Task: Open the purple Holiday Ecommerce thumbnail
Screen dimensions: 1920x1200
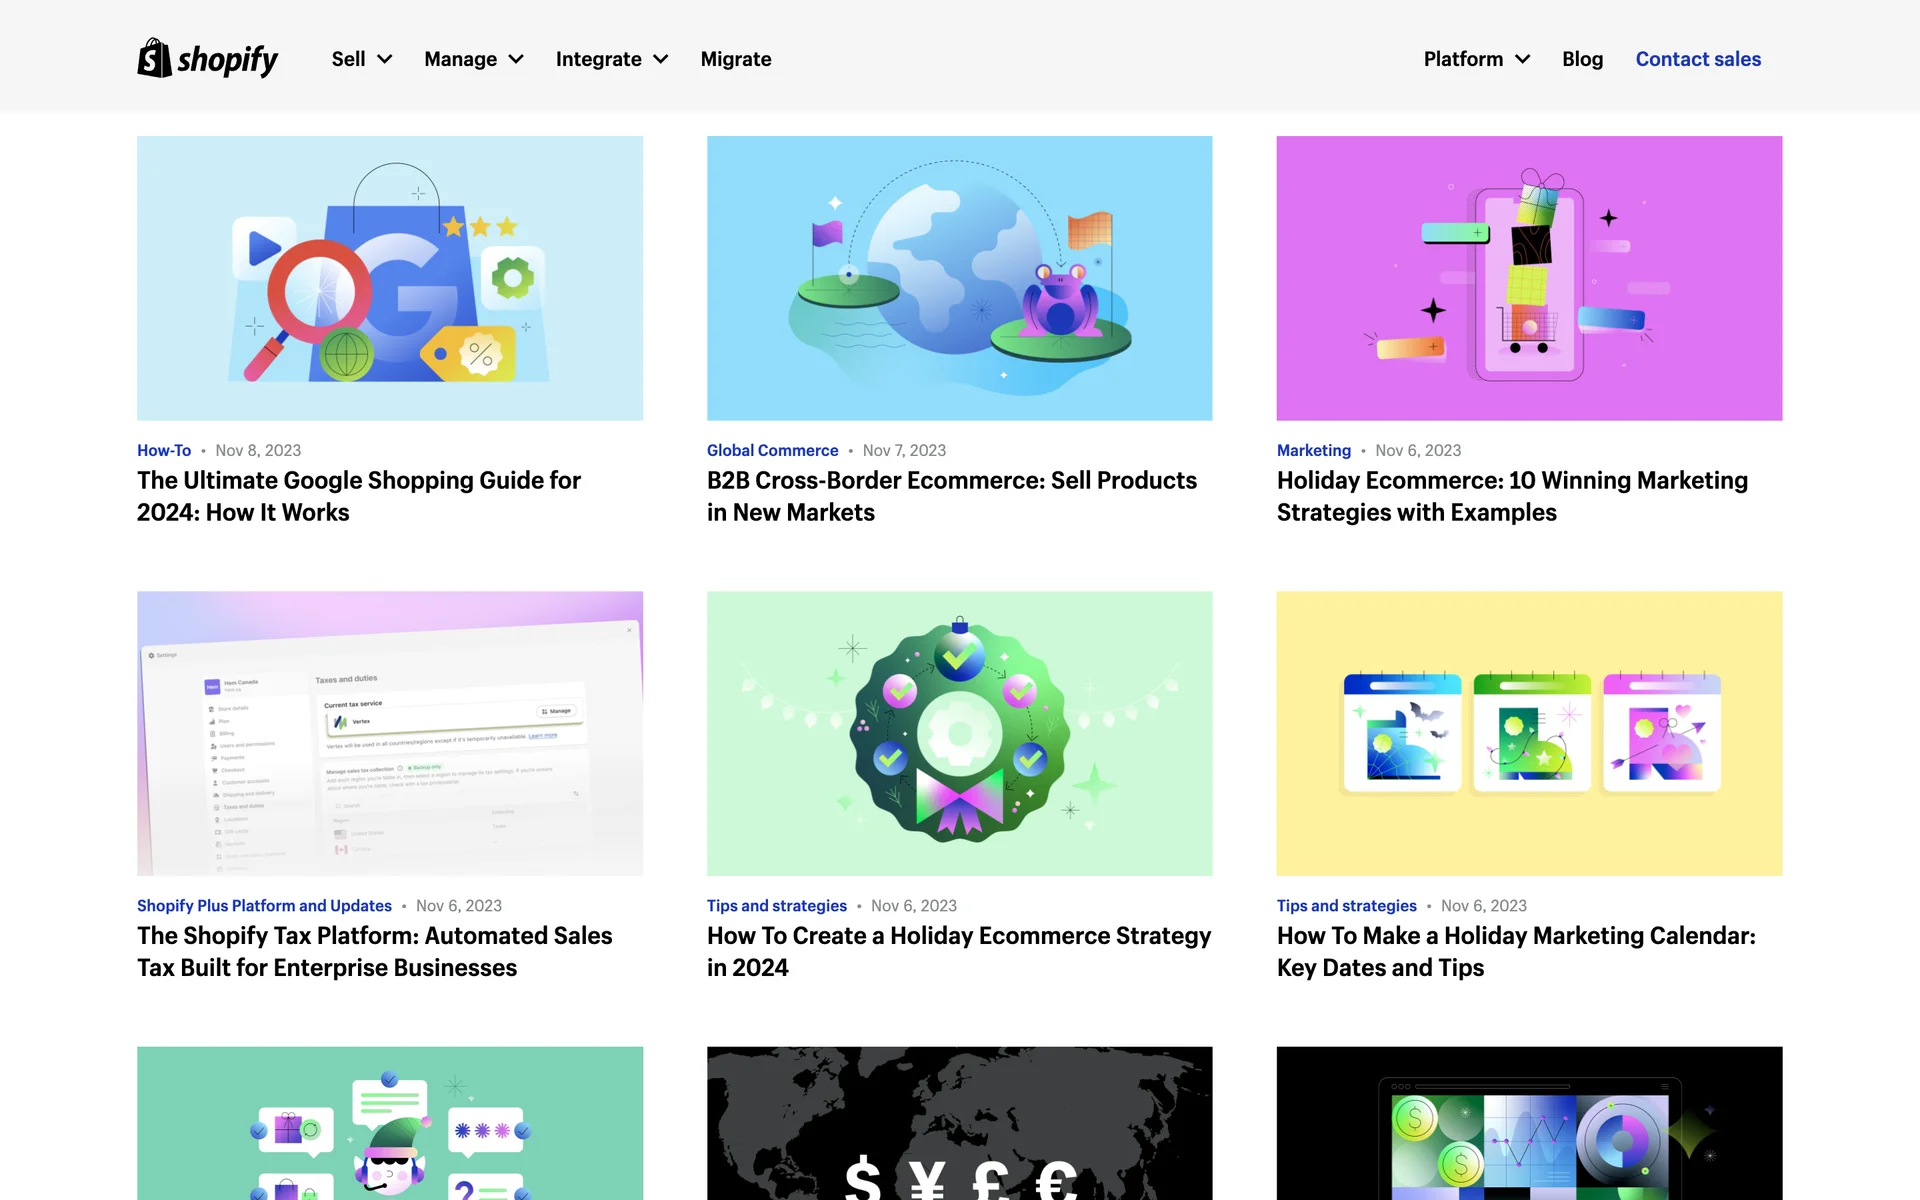Action: [x=1528, y=278]
